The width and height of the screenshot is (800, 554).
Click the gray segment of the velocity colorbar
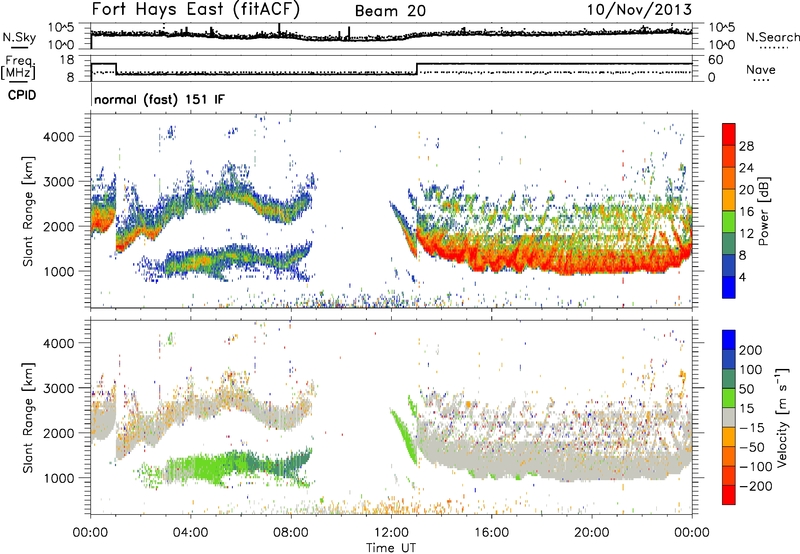(729, 417)
